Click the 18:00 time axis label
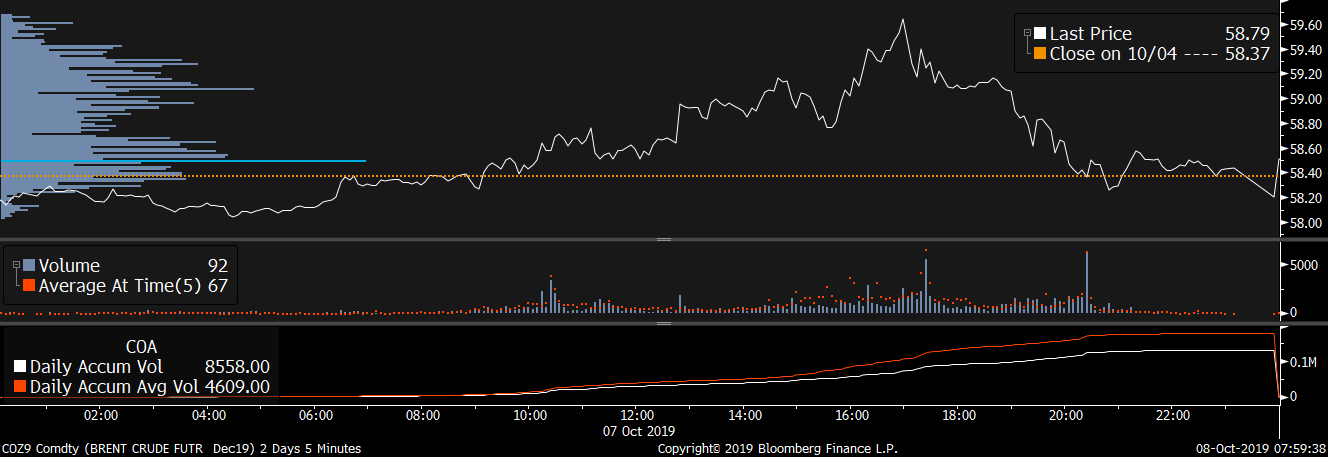 (x=959, y=414)
